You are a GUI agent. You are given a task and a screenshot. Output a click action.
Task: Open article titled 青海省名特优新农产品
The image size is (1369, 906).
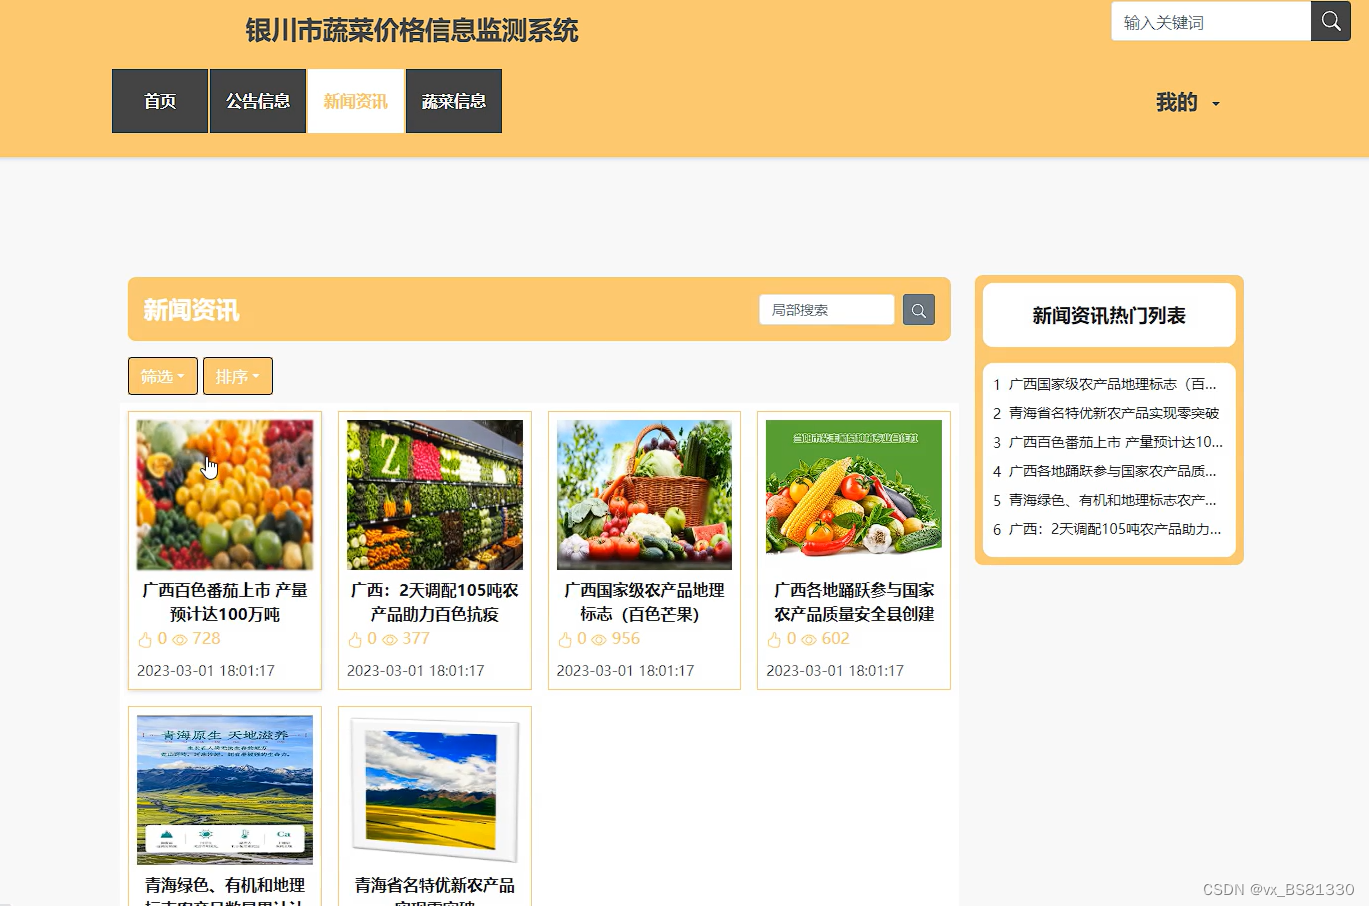click(435, 885)
